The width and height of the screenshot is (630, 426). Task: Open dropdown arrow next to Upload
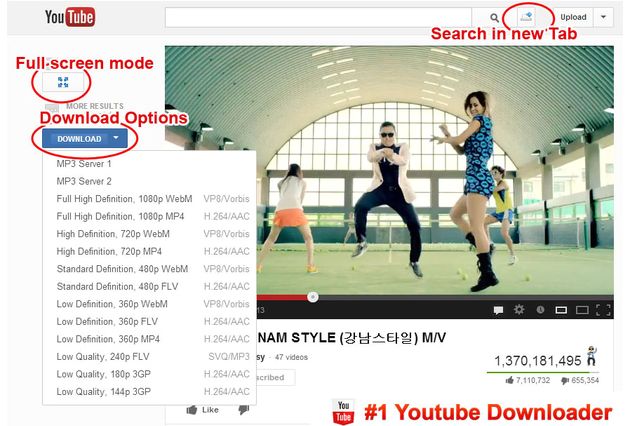603,17
